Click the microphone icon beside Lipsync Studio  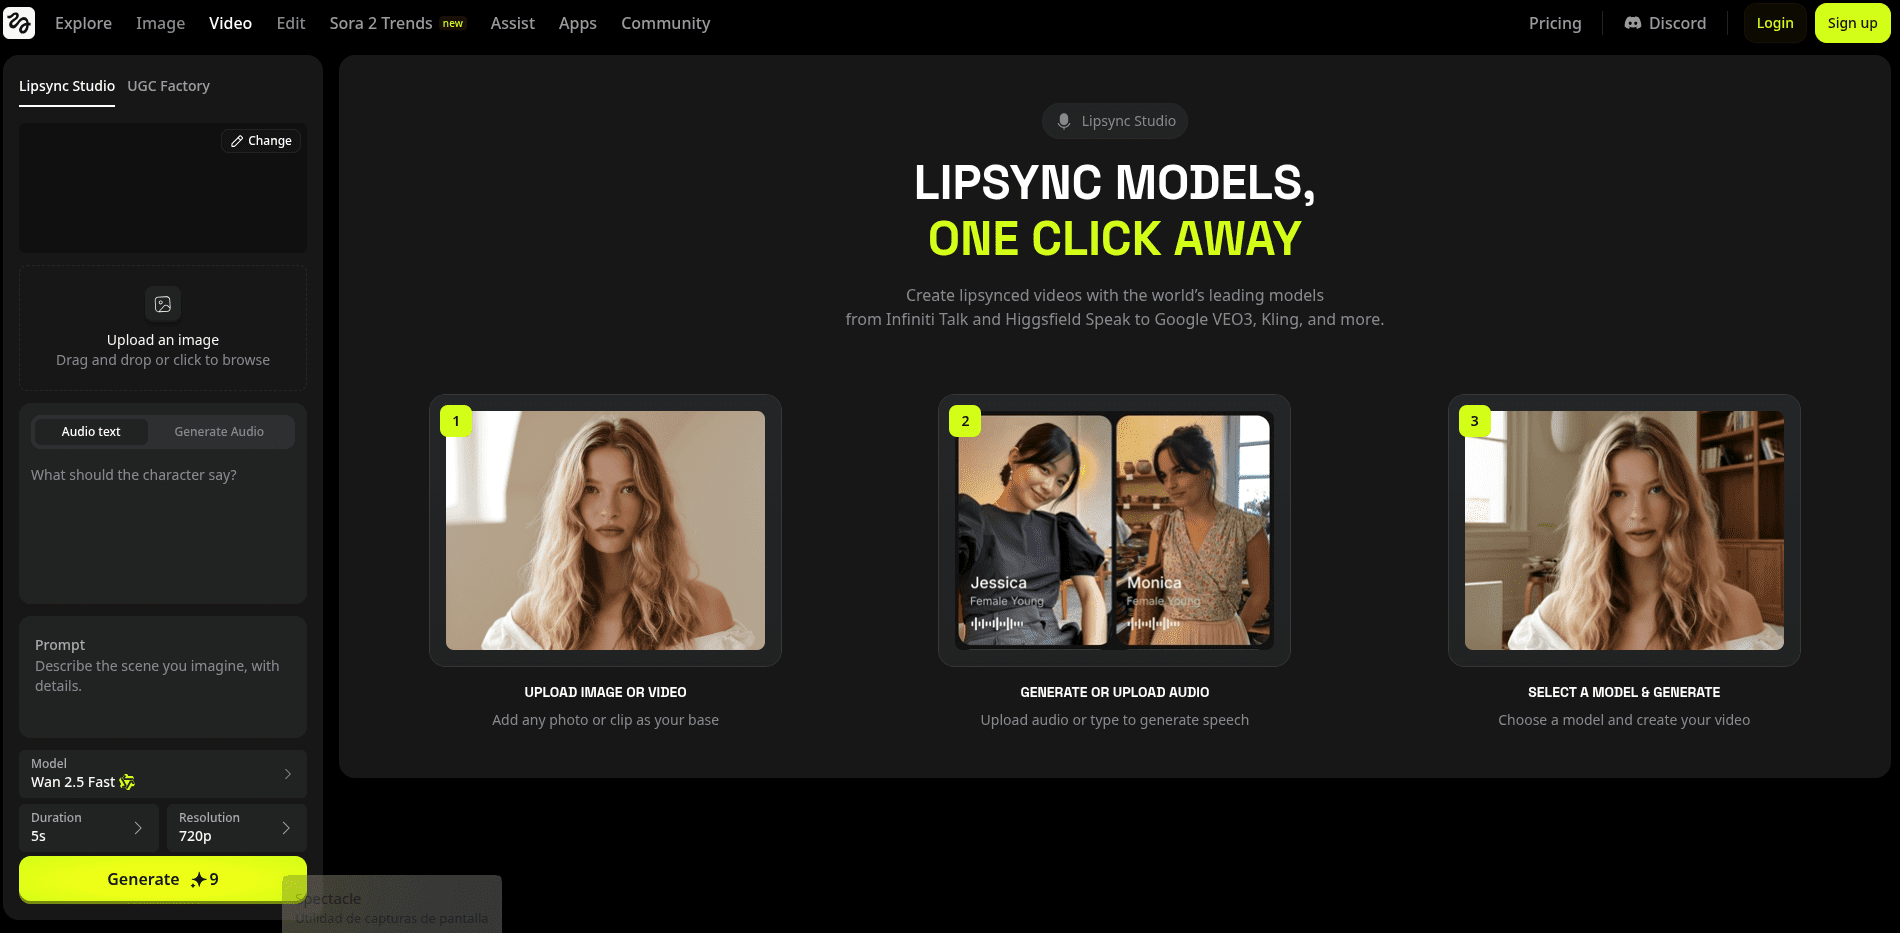(1064, 121)
